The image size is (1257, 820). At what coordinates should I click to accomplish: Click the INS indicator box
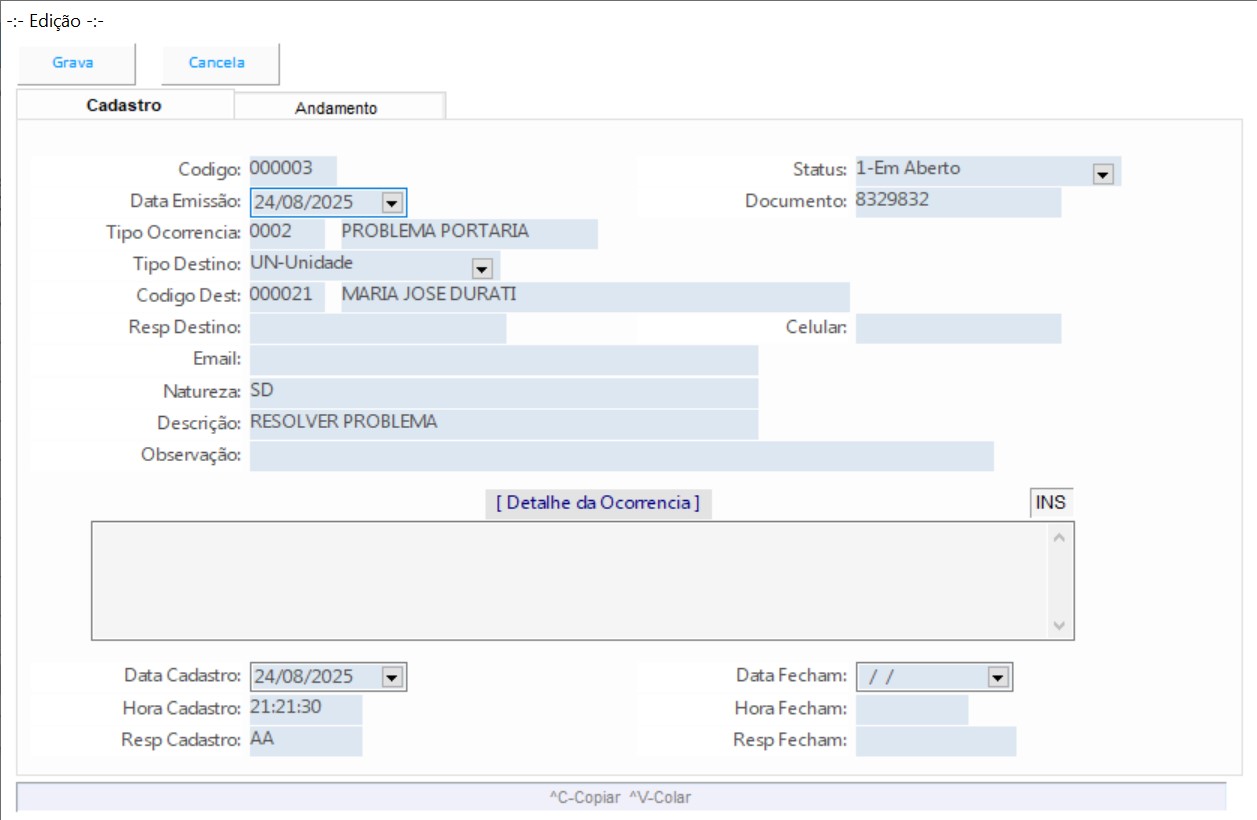(x=1050, y=503)
